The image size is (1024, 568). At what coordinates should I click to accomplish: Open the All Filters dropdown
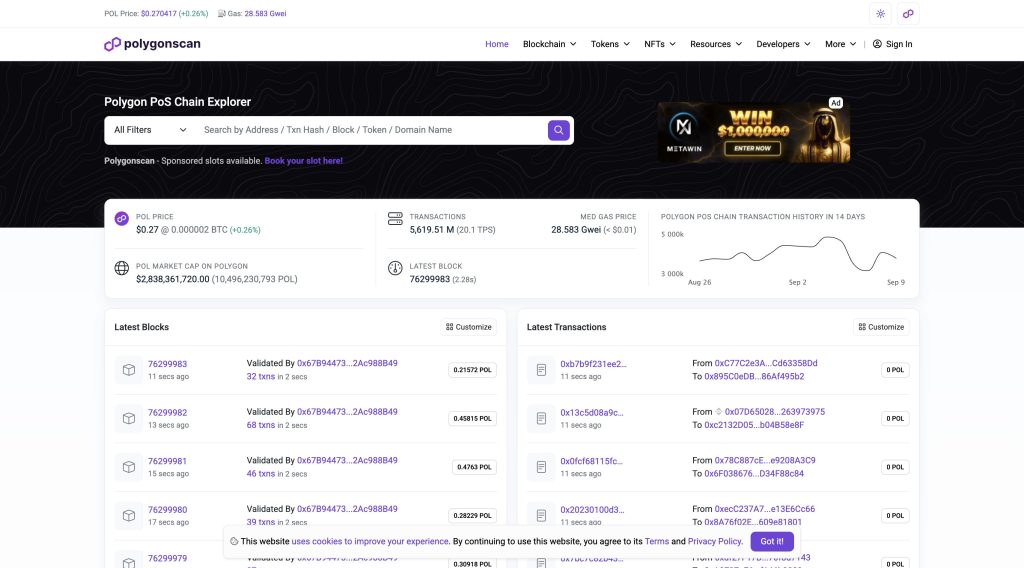[150, 130]
